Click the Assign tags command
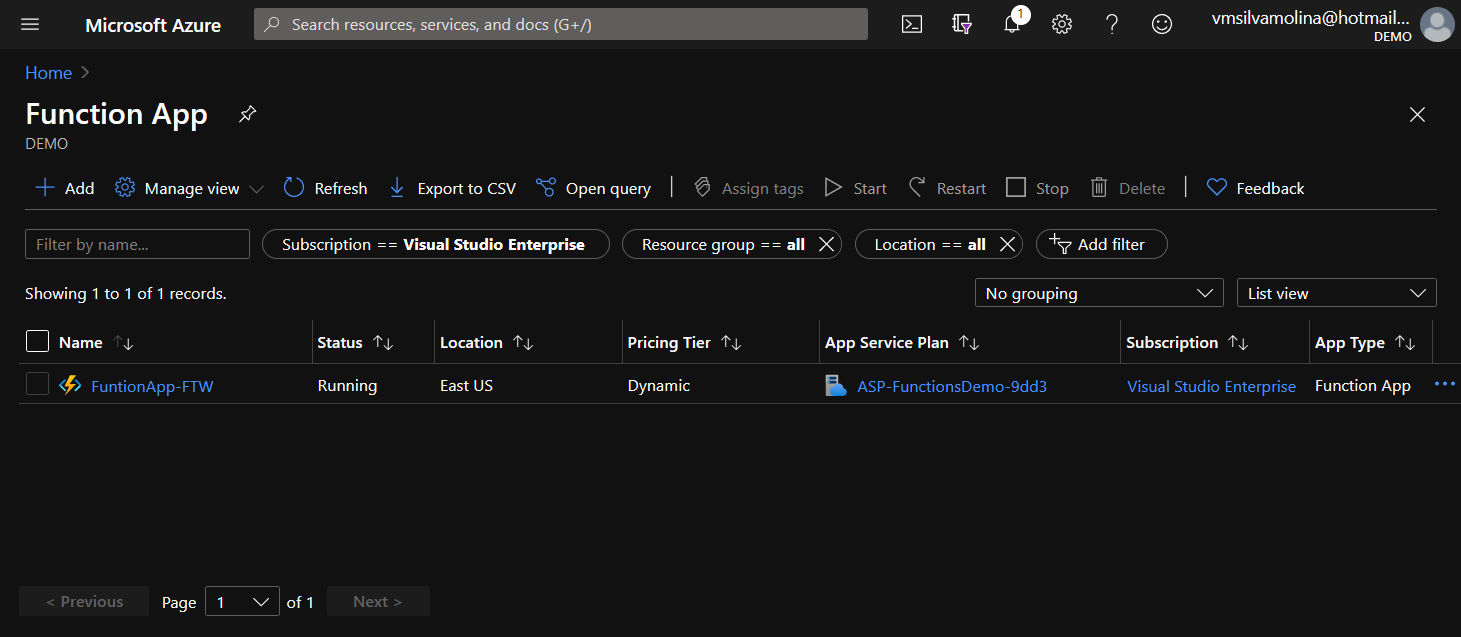The height and width of the screenshot is (637, 1461). coord(749,188)
